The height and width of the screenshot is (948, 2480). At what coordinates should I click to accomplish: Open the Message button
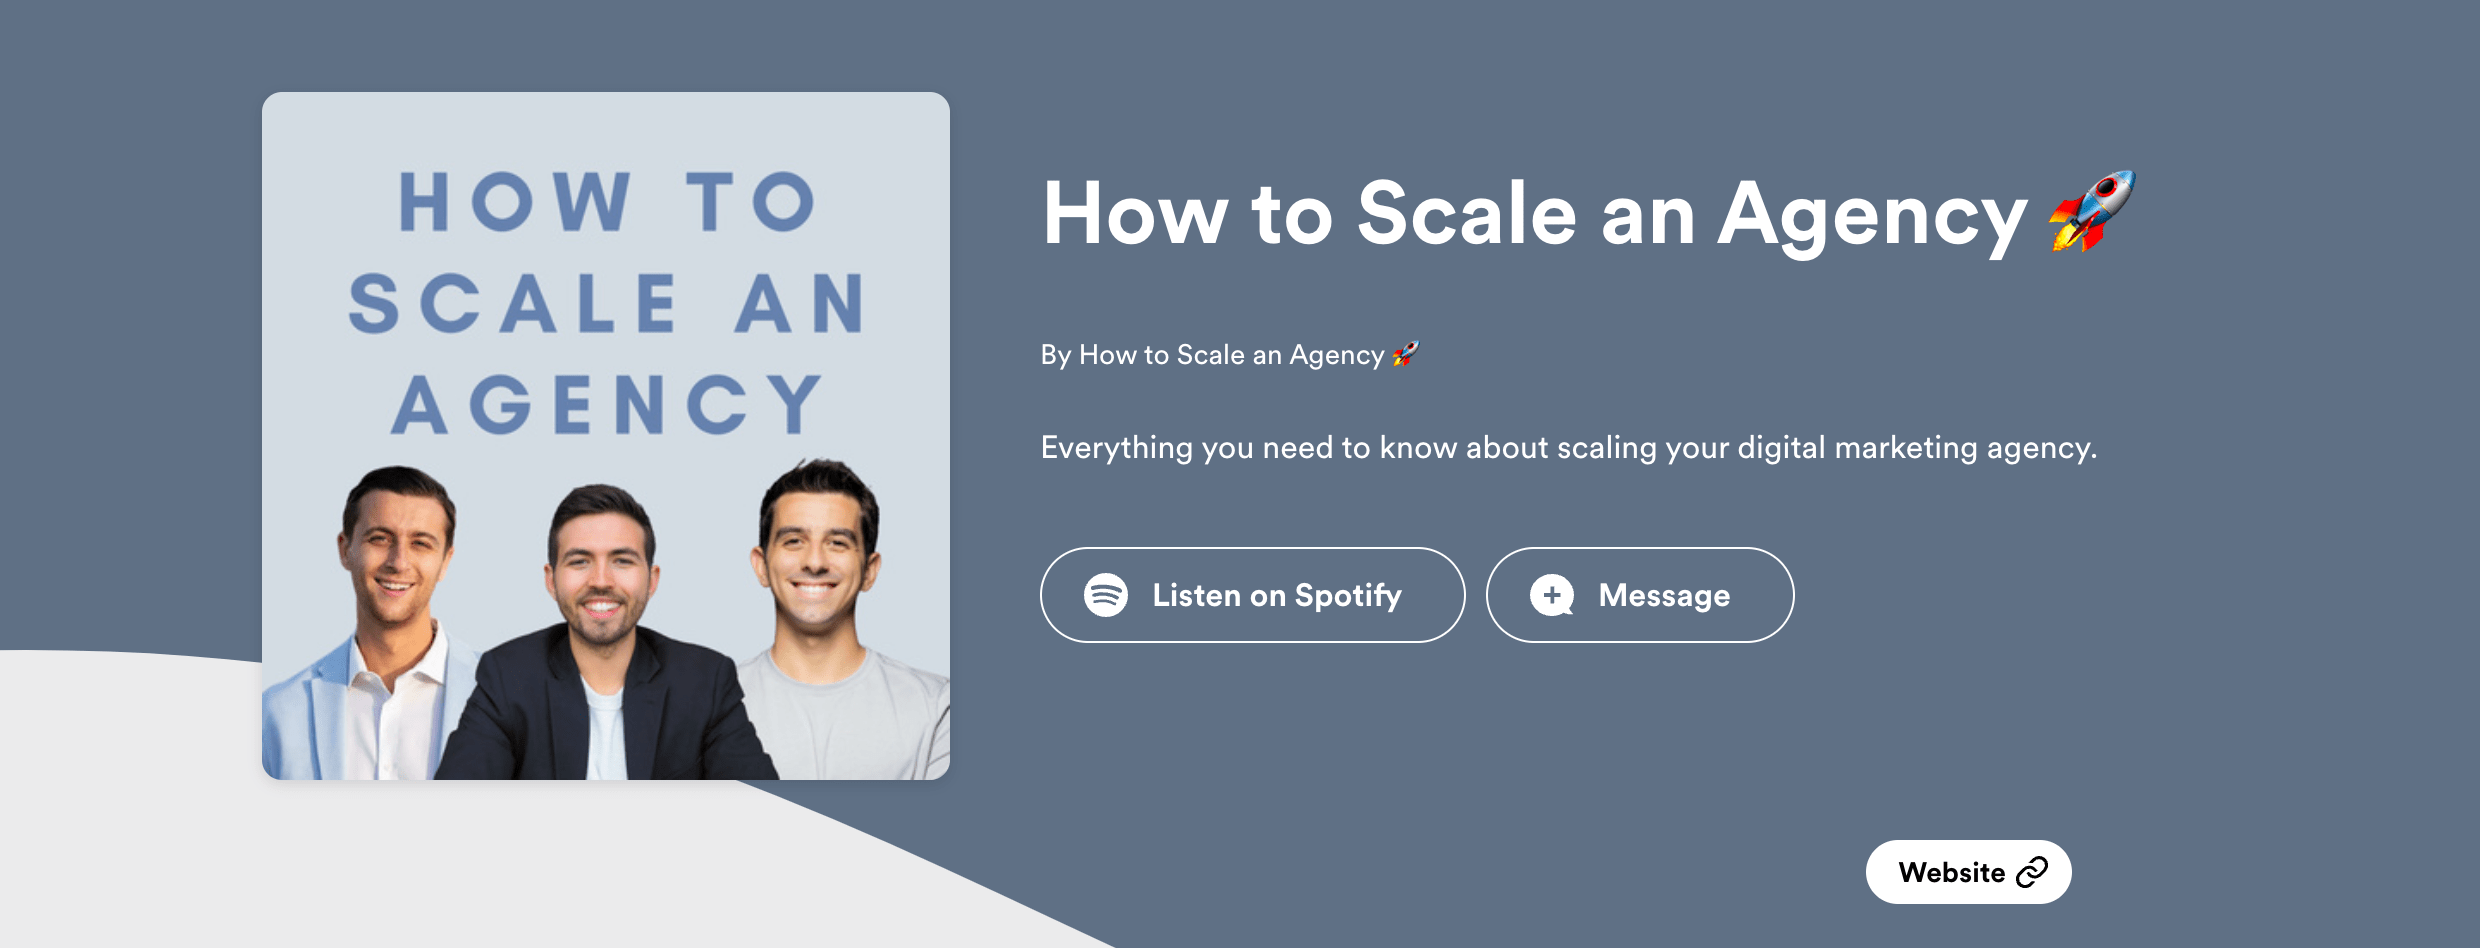[x=1640, y=595]
